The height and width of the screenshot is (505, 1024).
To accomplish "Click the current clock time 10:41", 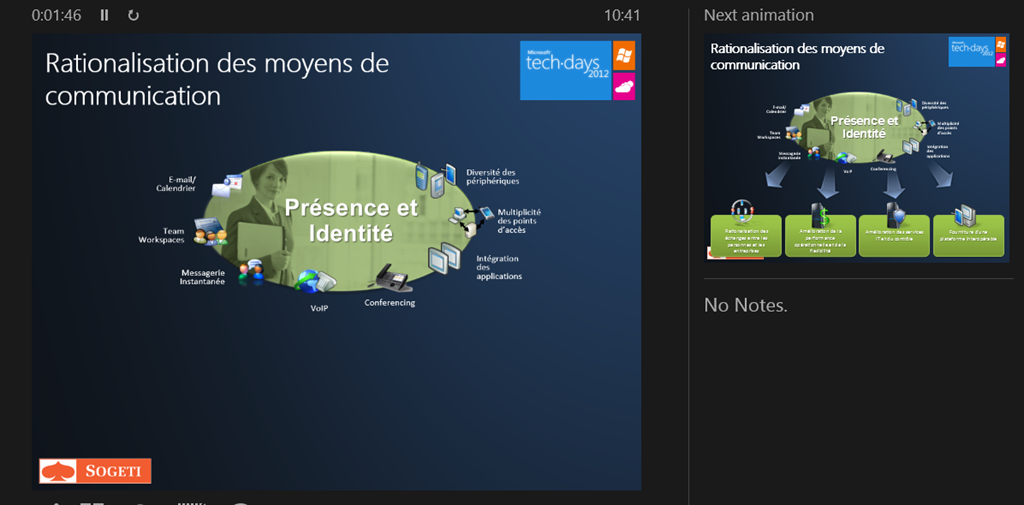I will click(x=622, y=15).
